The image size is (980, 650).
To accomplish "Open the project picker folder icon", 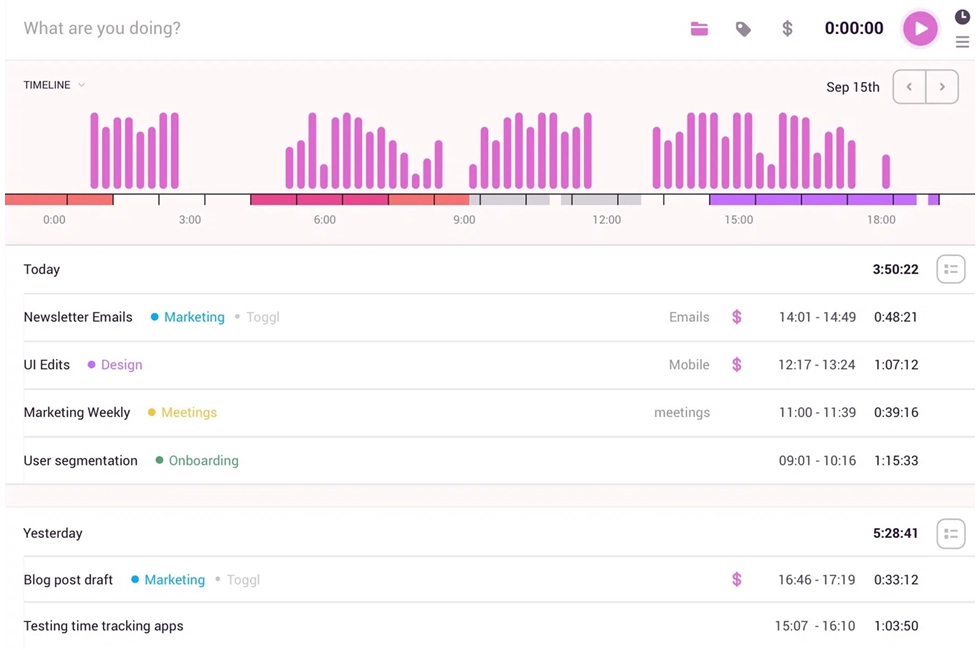I will [699, 28].
